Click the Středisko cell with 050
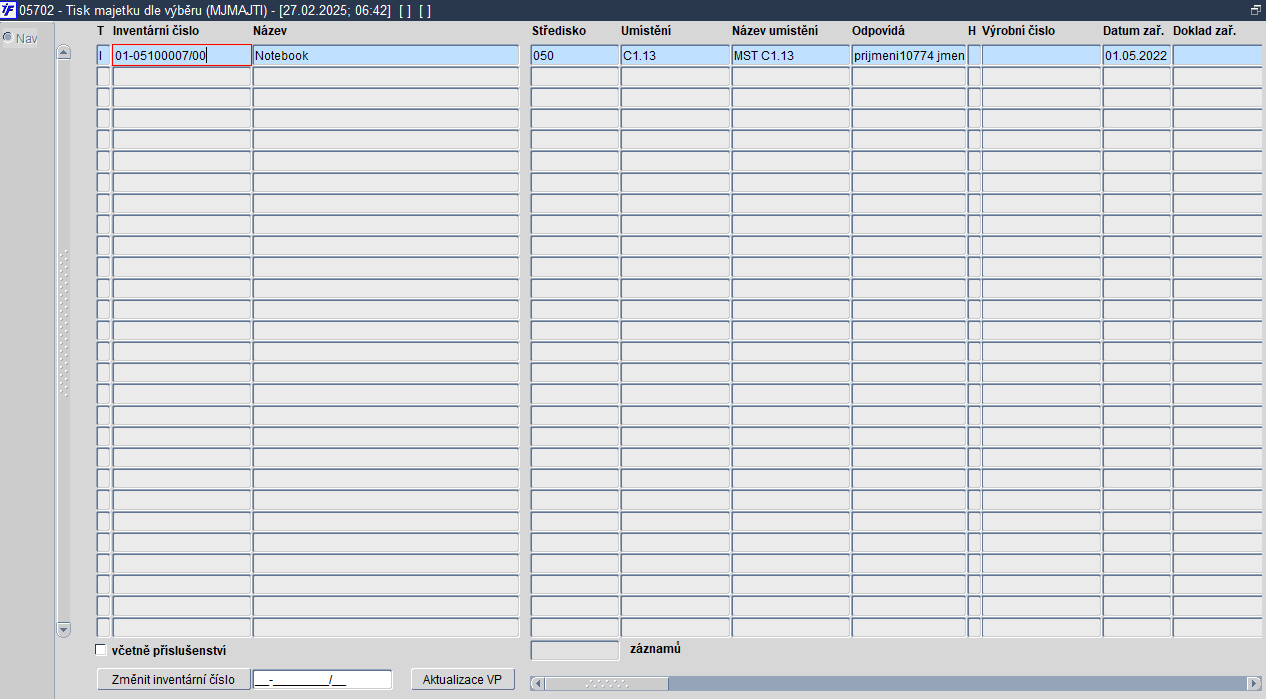1266x699 pixels. tap(575, 56)
